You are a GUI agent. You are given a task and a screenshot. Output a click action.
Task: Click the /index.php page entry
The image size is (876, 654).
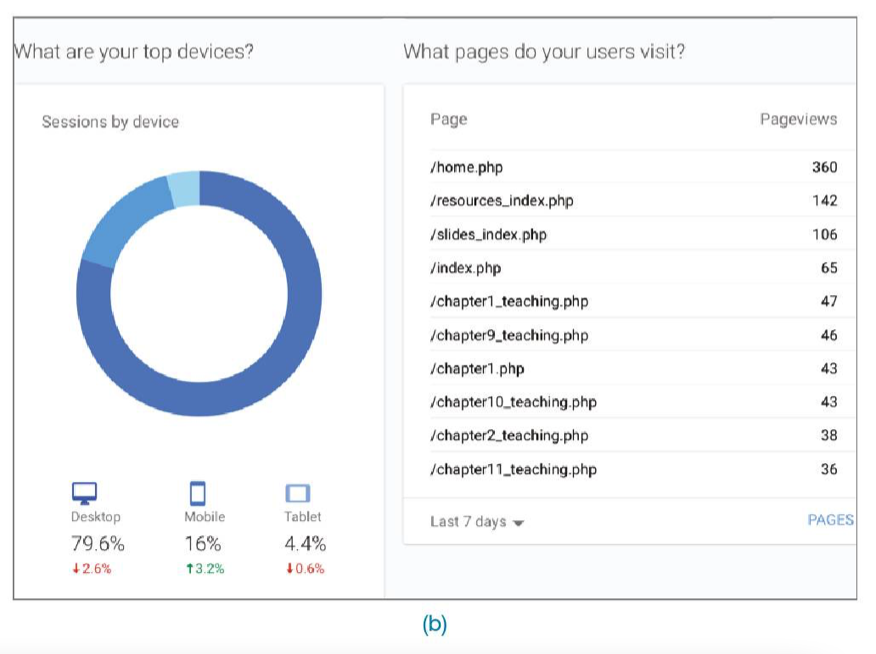pyautogui.click(x=466, y=268)
